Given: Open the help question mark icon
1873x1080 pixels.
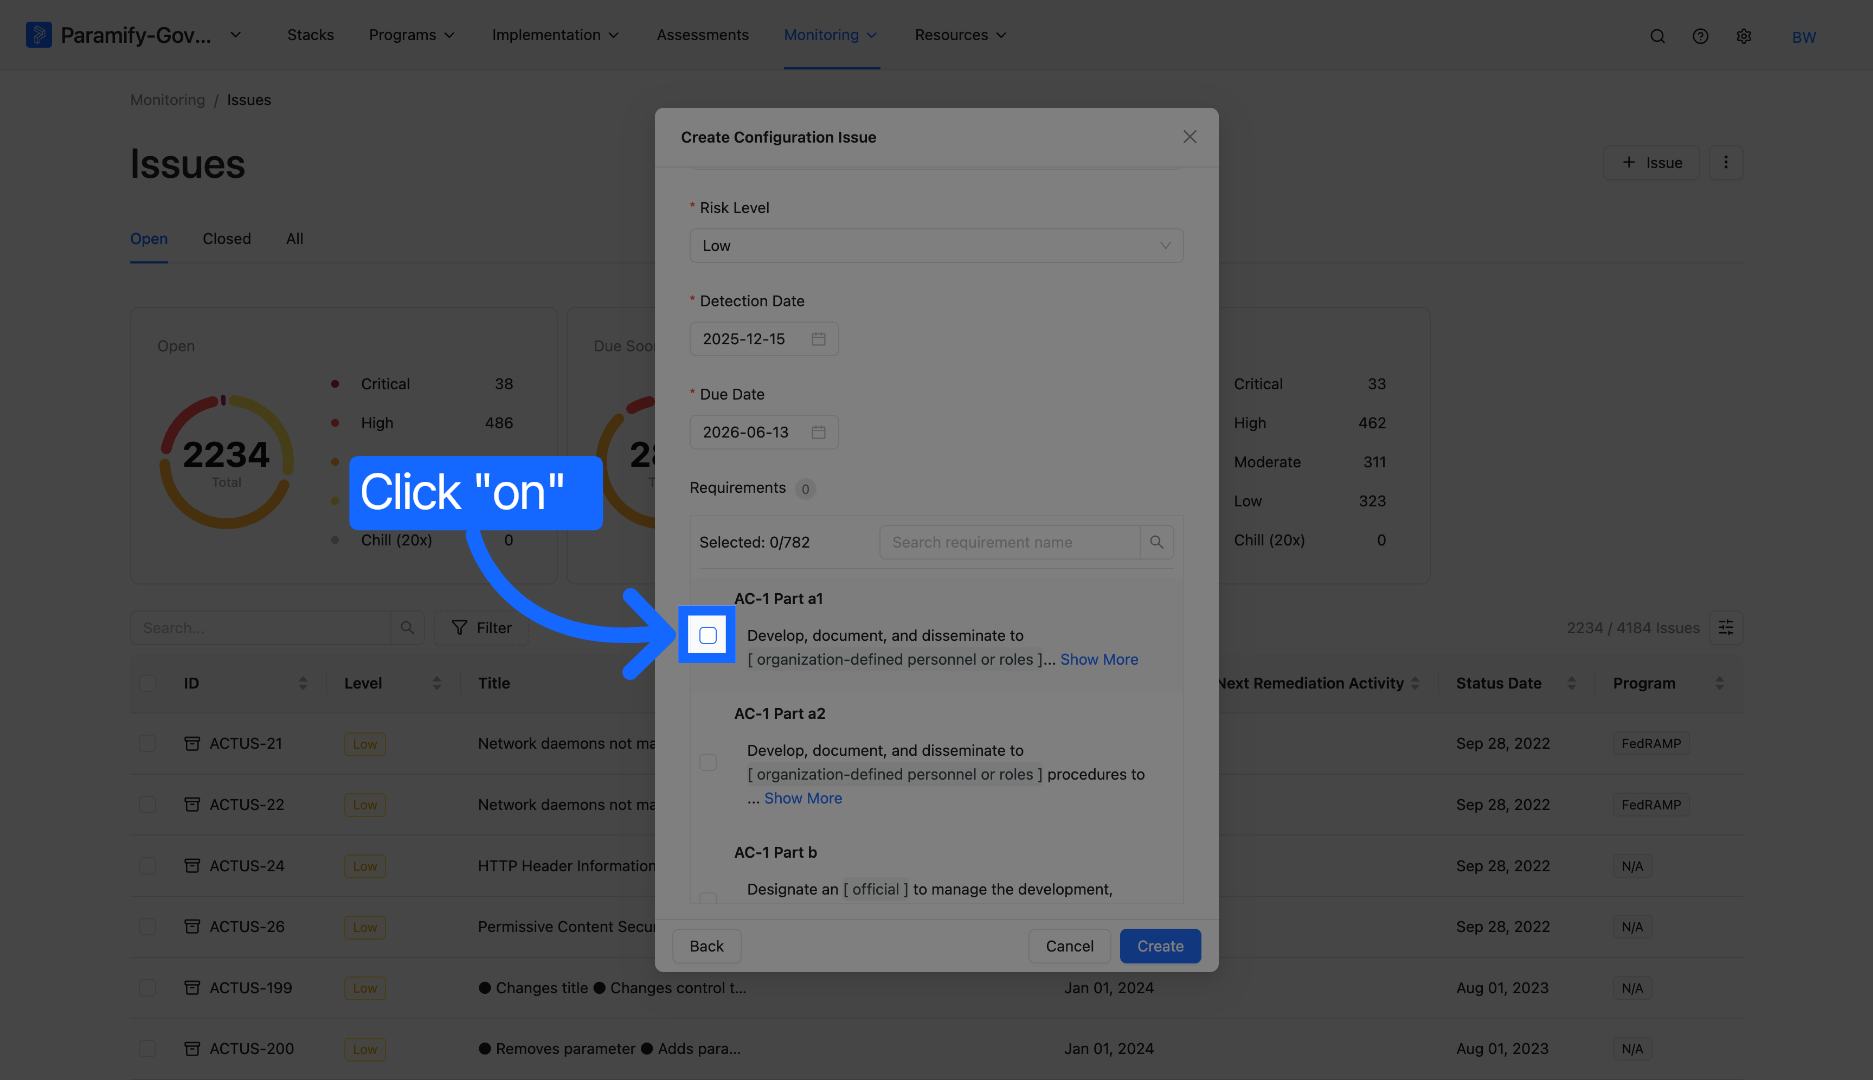Looking at the screenshot, I should coord(1700,36).
